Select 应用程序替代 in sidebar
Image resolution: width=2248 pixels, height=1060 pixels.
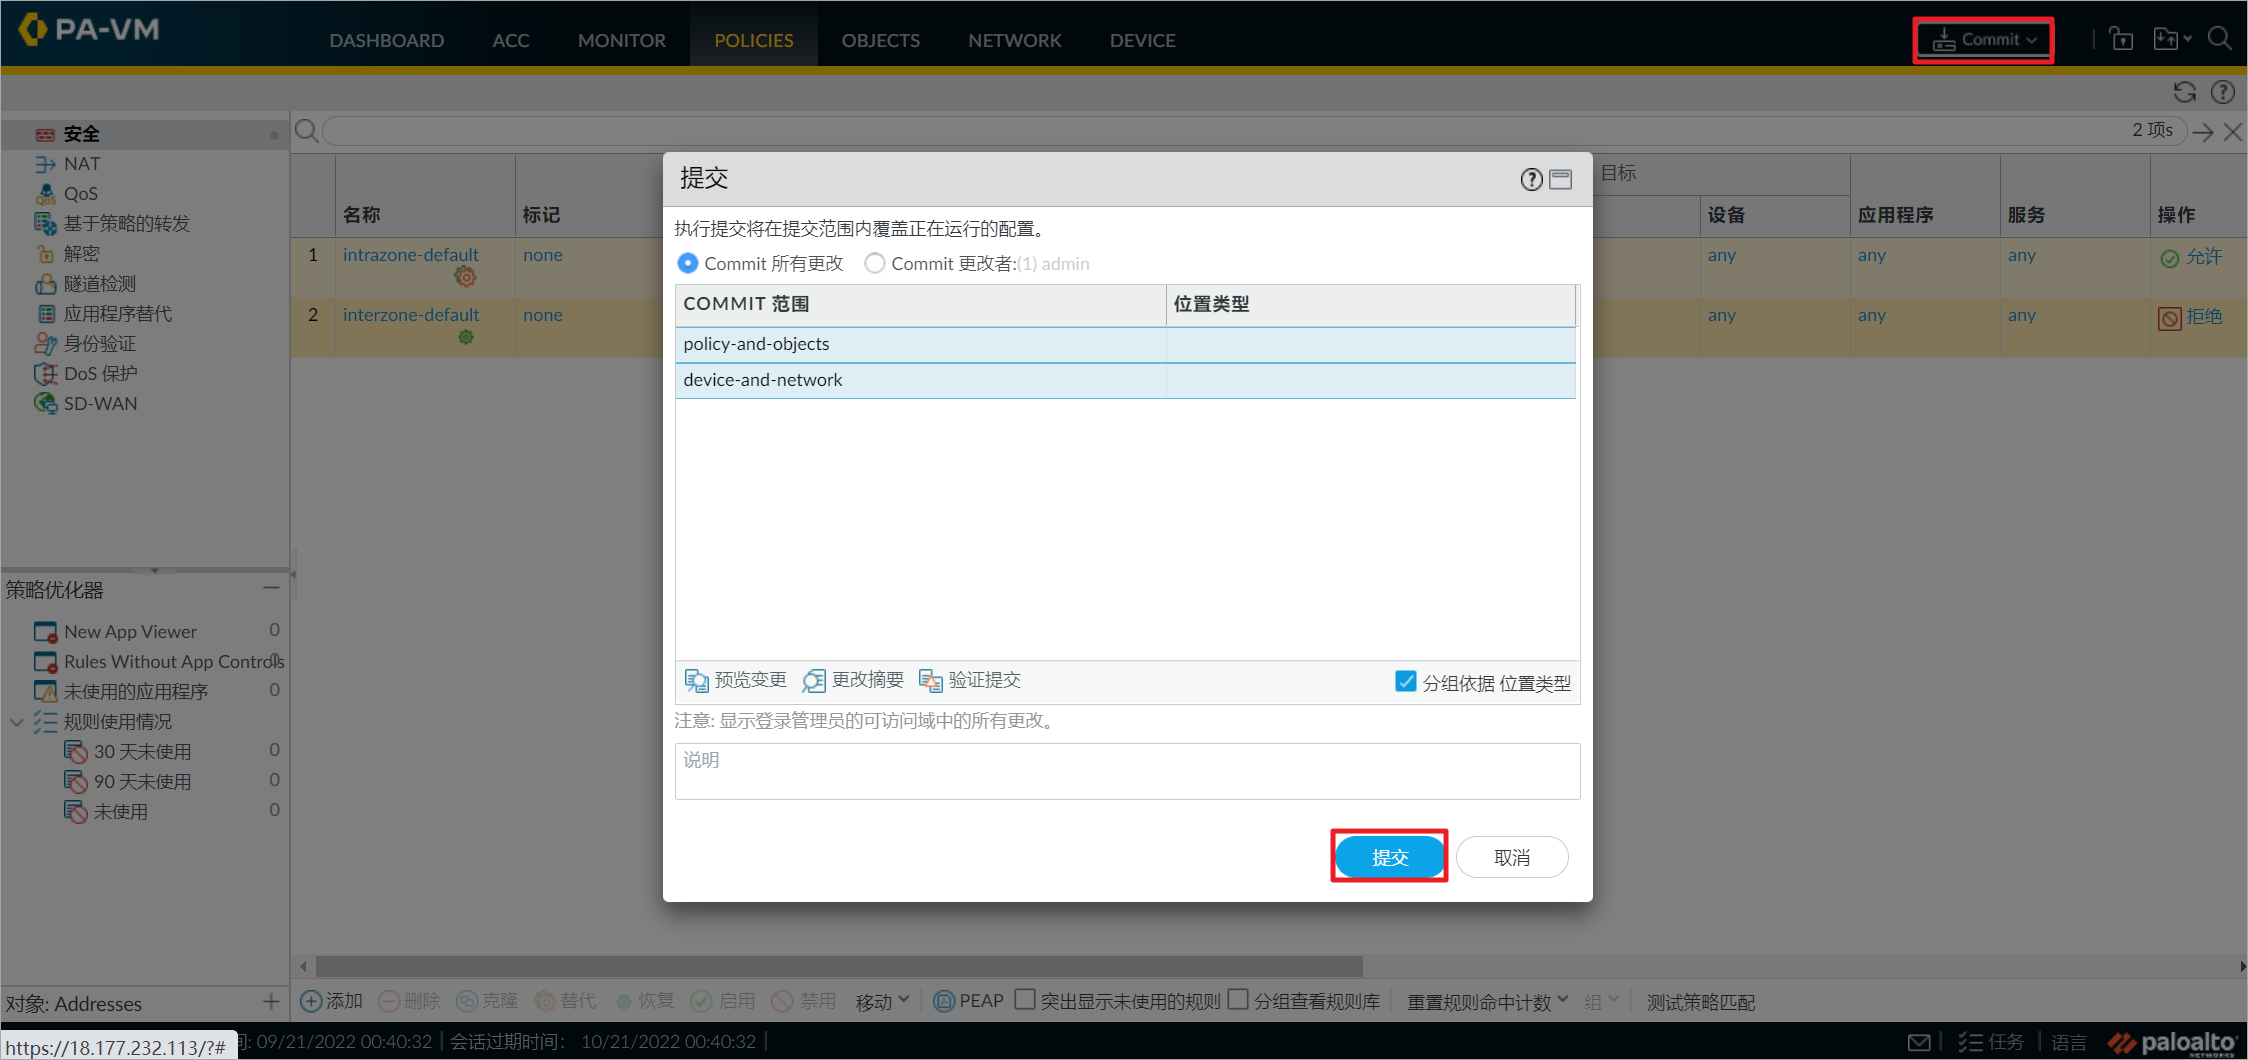[x=117, y=314]
